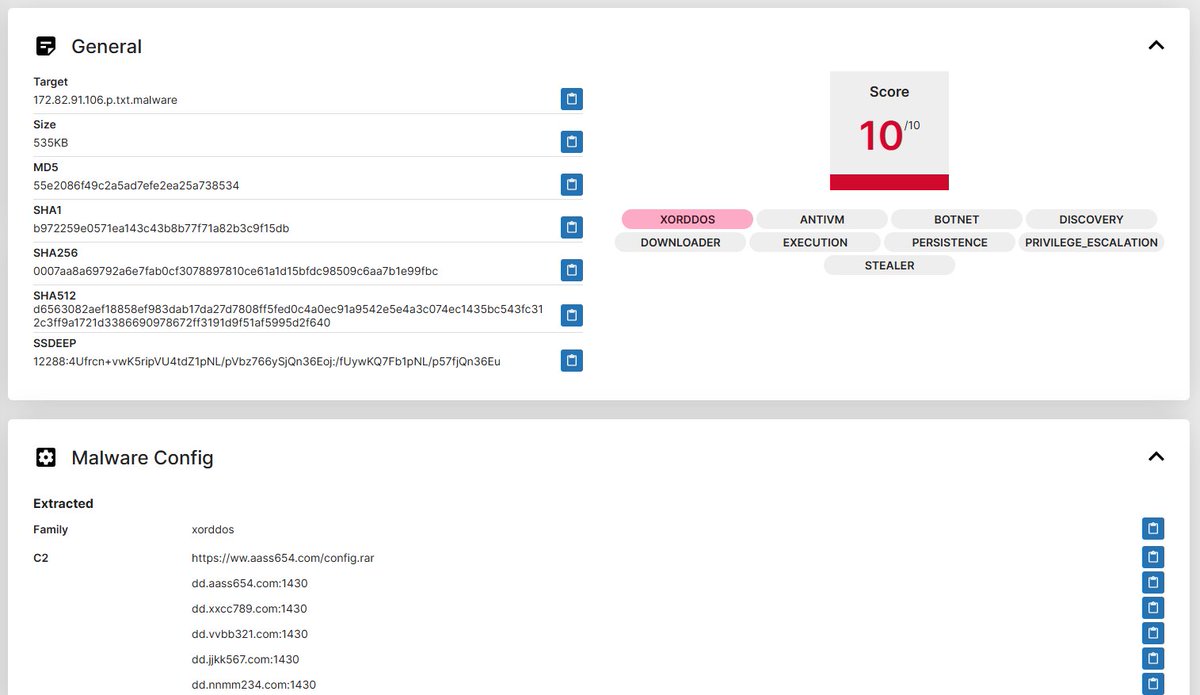1200x695 pixels.
Task: Copy dd.xxcc789.com:1430 C2 entry
Action: click(x=1153, y=608)
